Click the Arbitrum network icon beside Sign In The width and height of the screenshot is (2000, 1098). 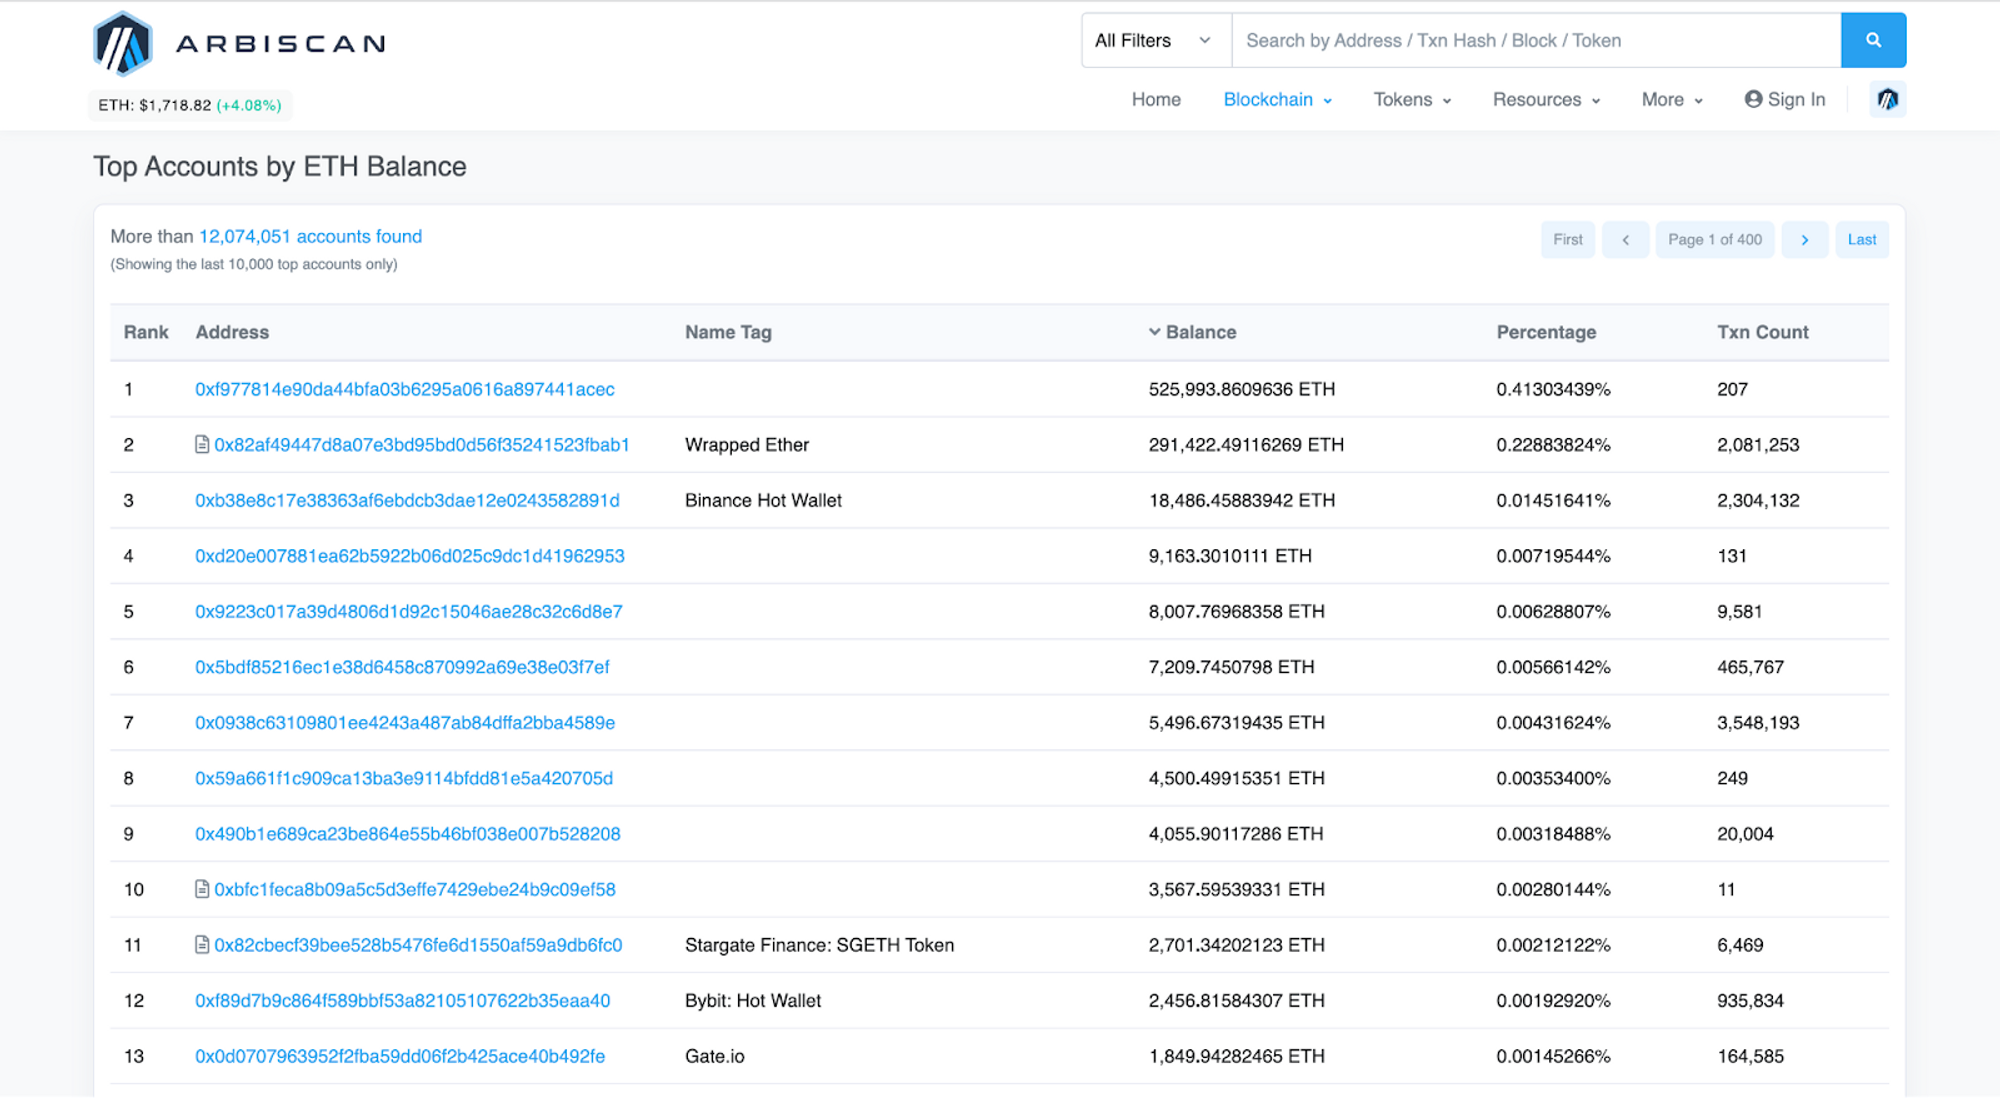click(x=1887, y=99)
